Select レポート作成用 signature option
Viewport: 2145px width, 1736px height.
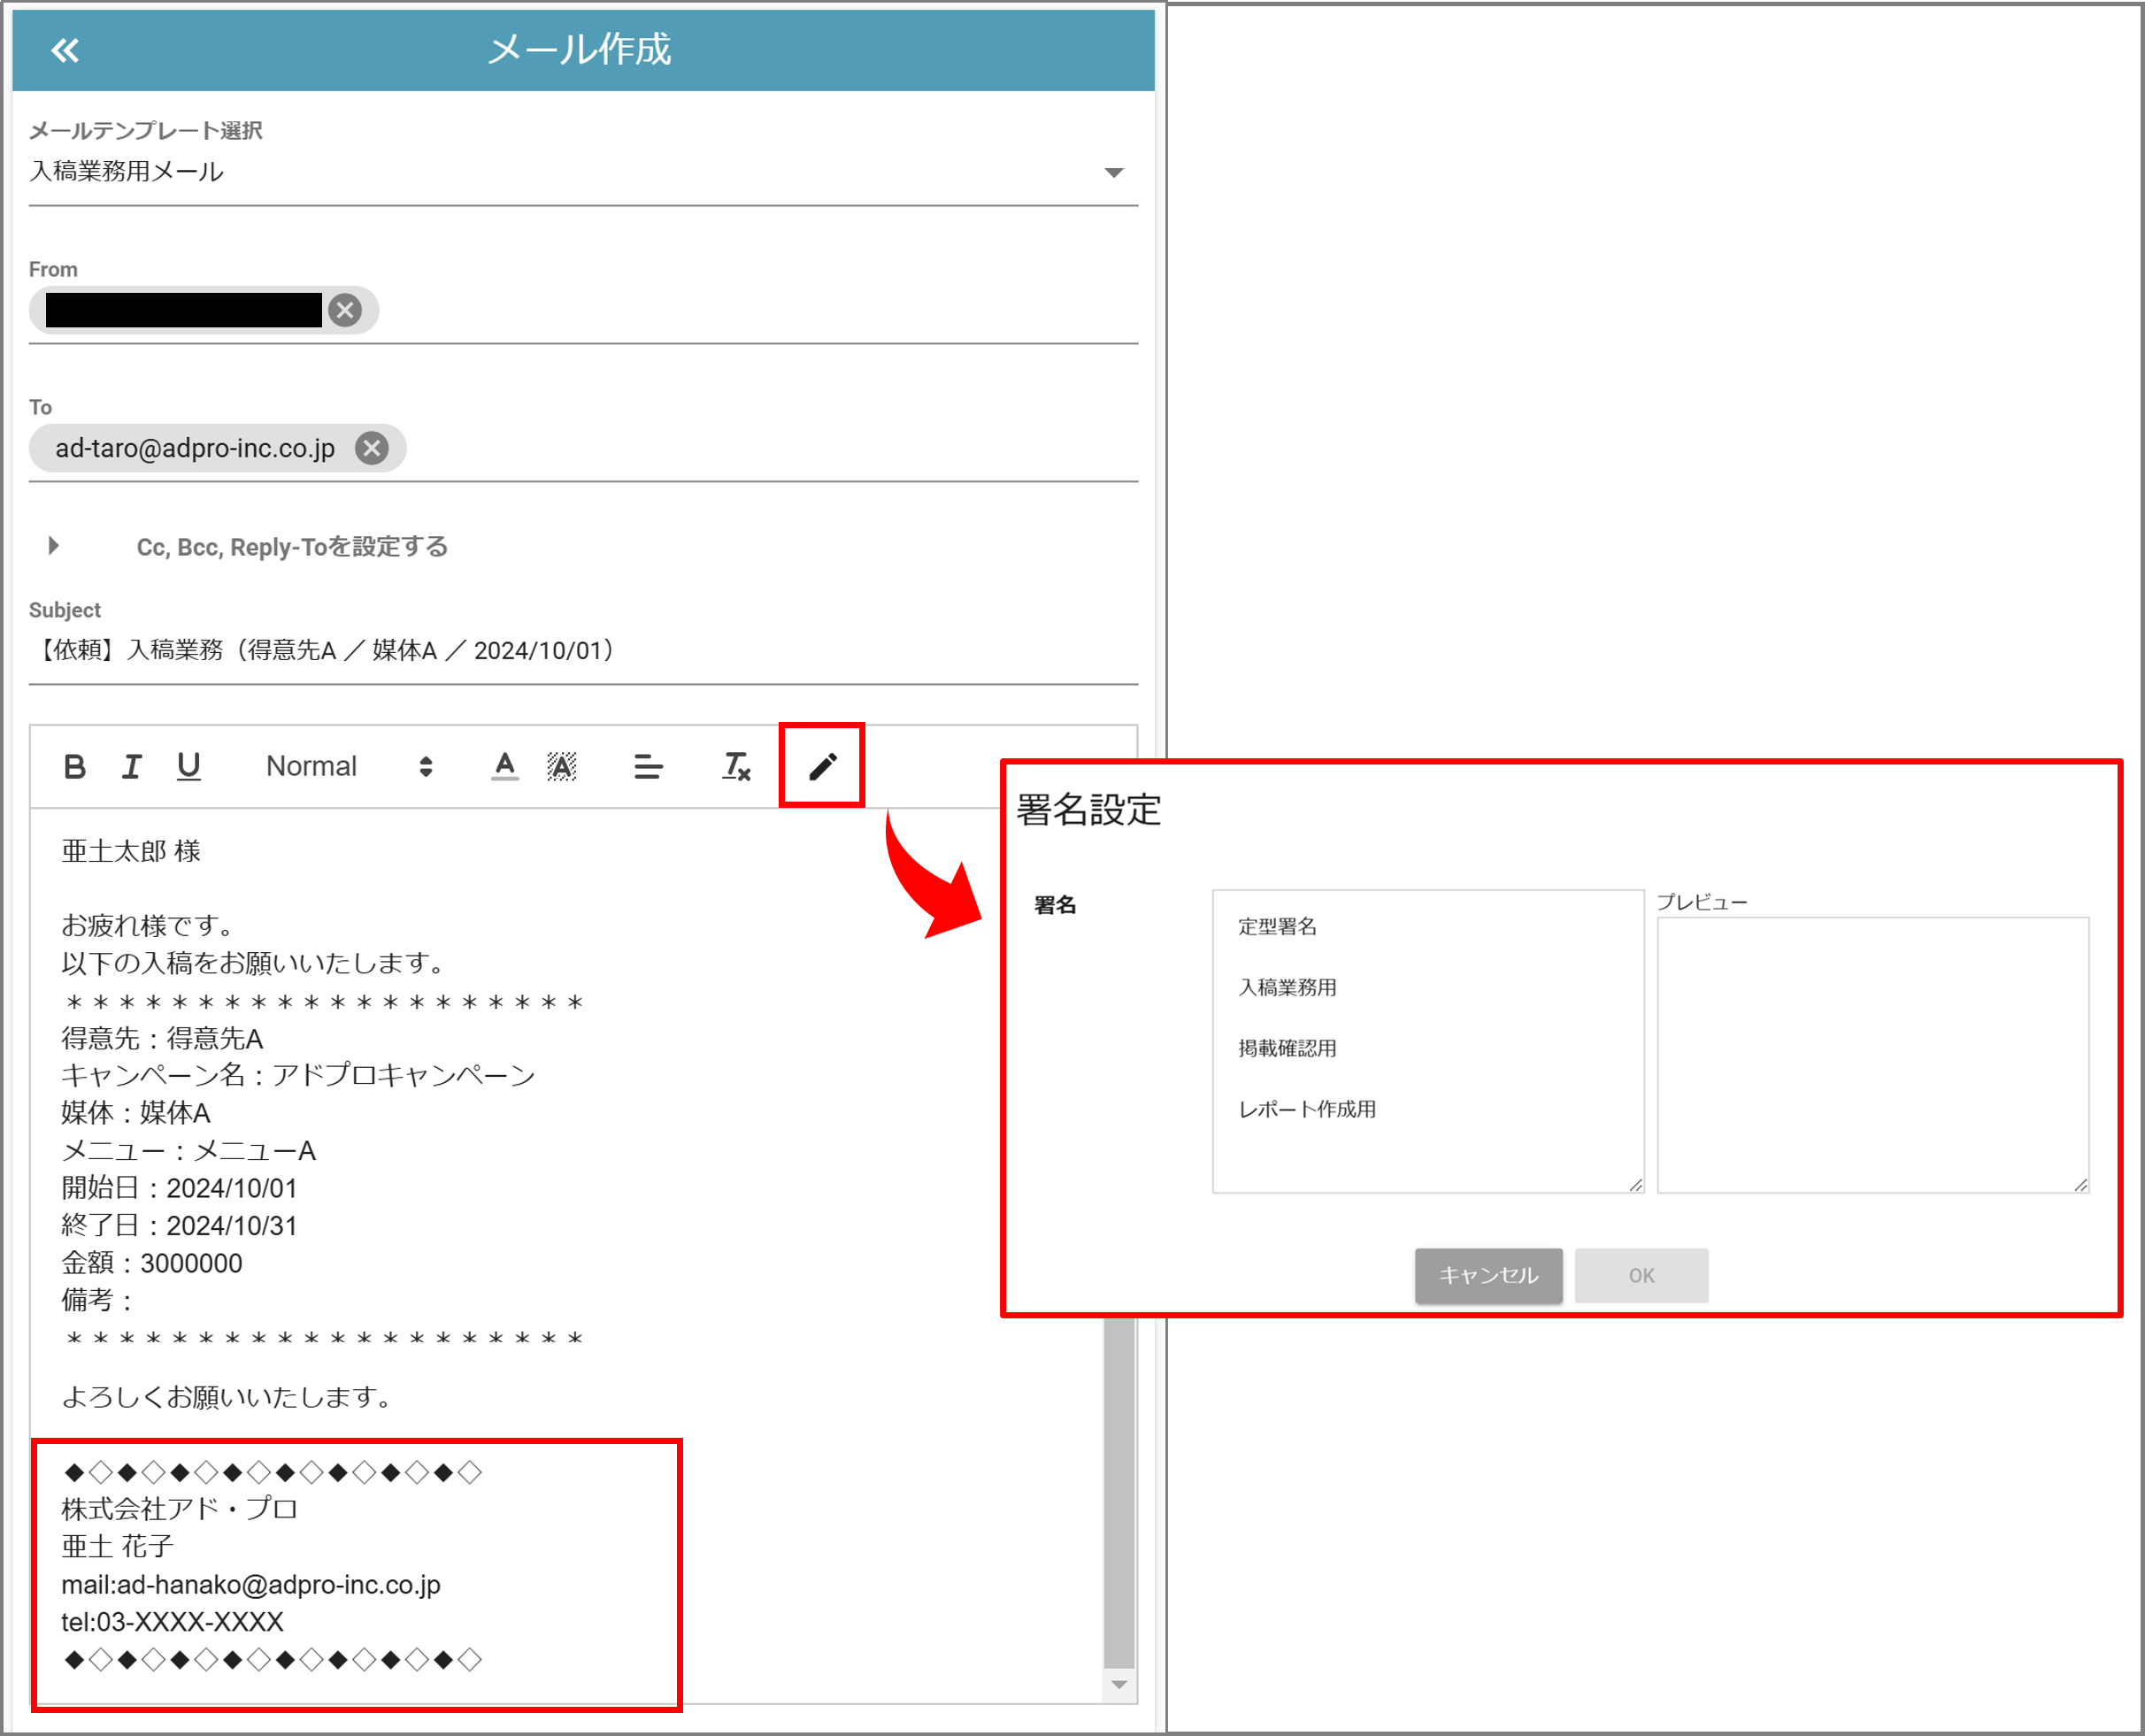point(1307,1110)
